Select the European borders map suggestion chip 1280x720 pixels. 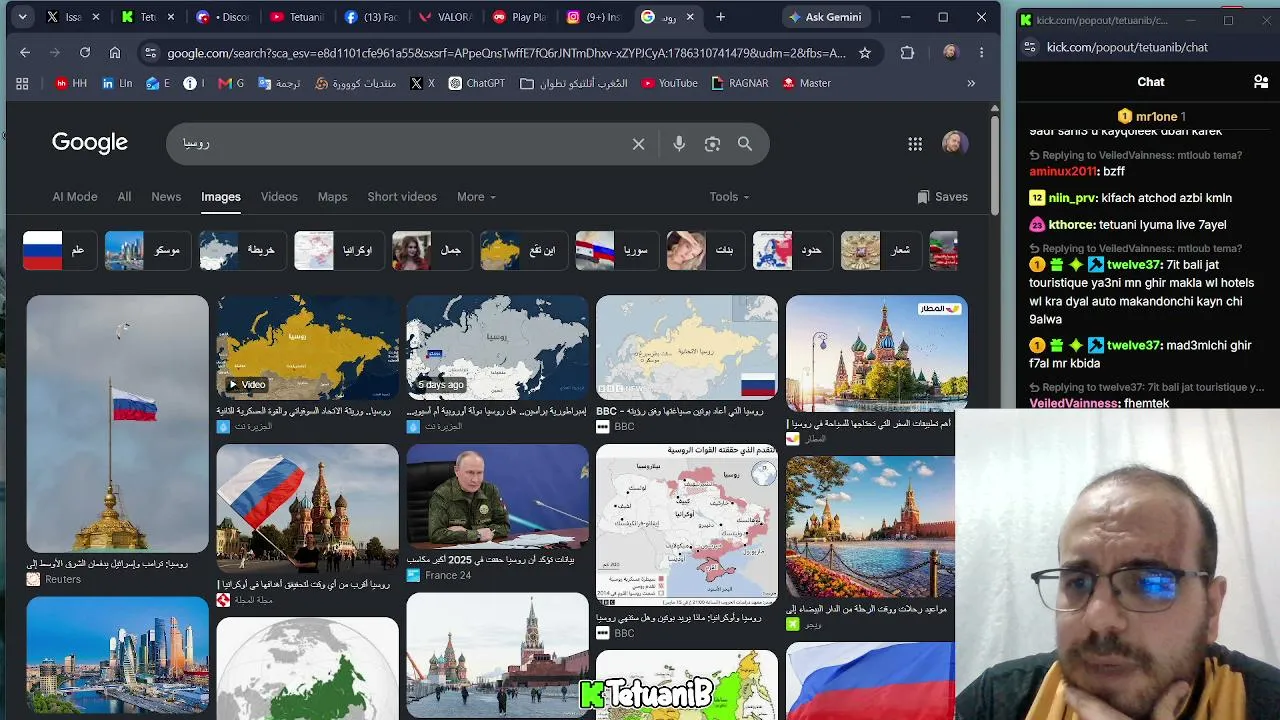(x=792, y=251)
